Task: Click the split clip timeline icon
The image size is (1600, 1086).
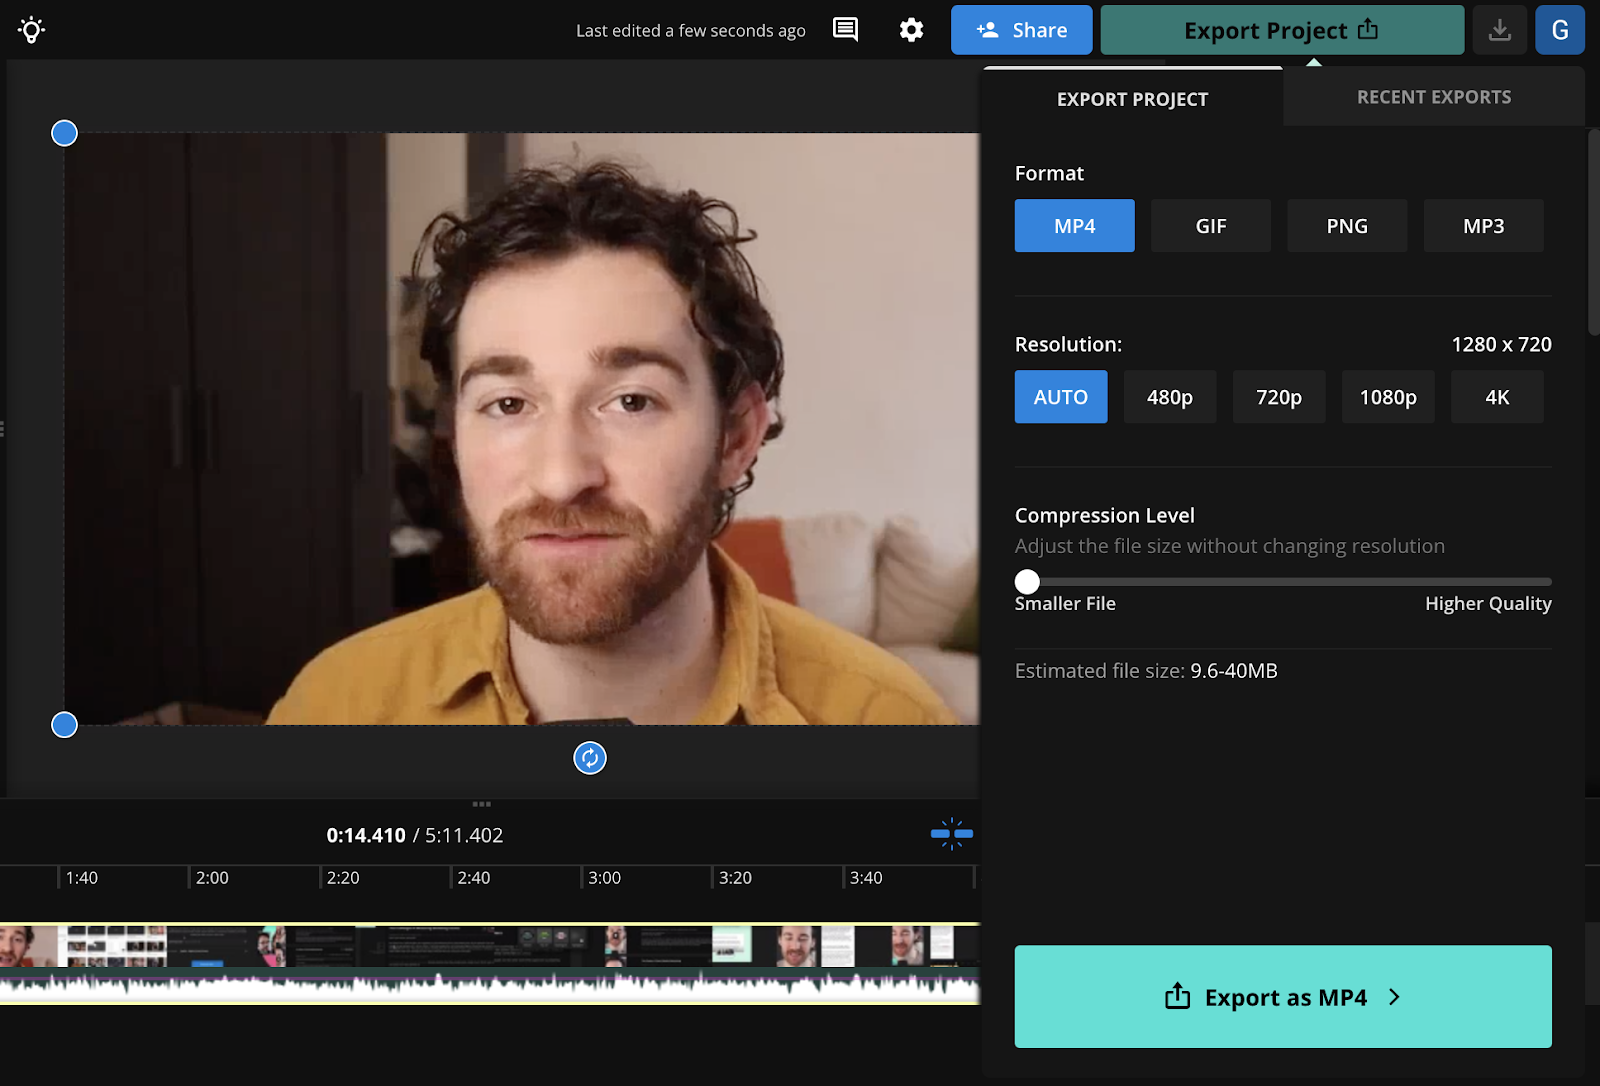Action: [x=952, y=833]
